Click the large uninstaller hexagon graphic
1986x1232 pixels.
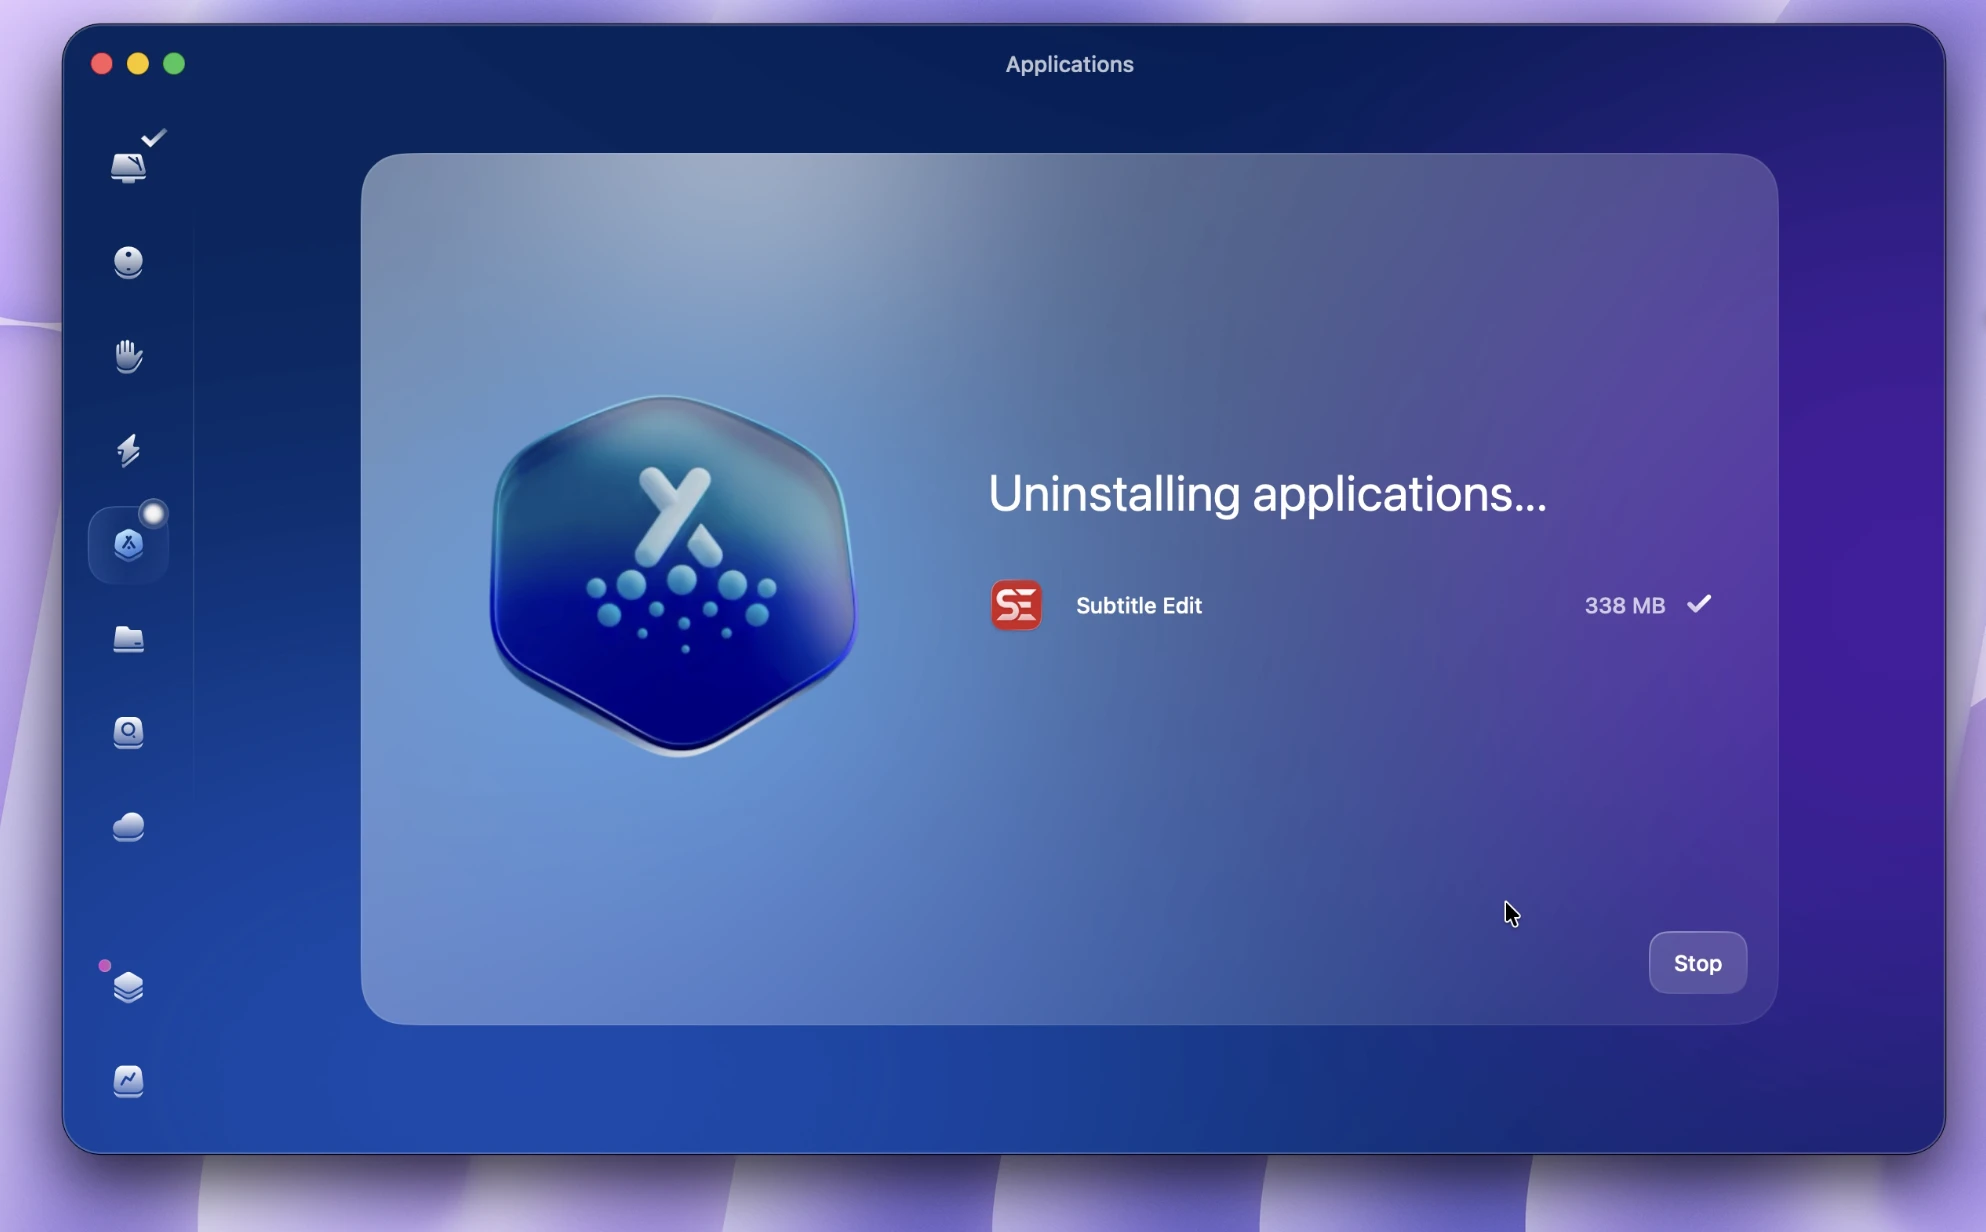pos(673,575)
